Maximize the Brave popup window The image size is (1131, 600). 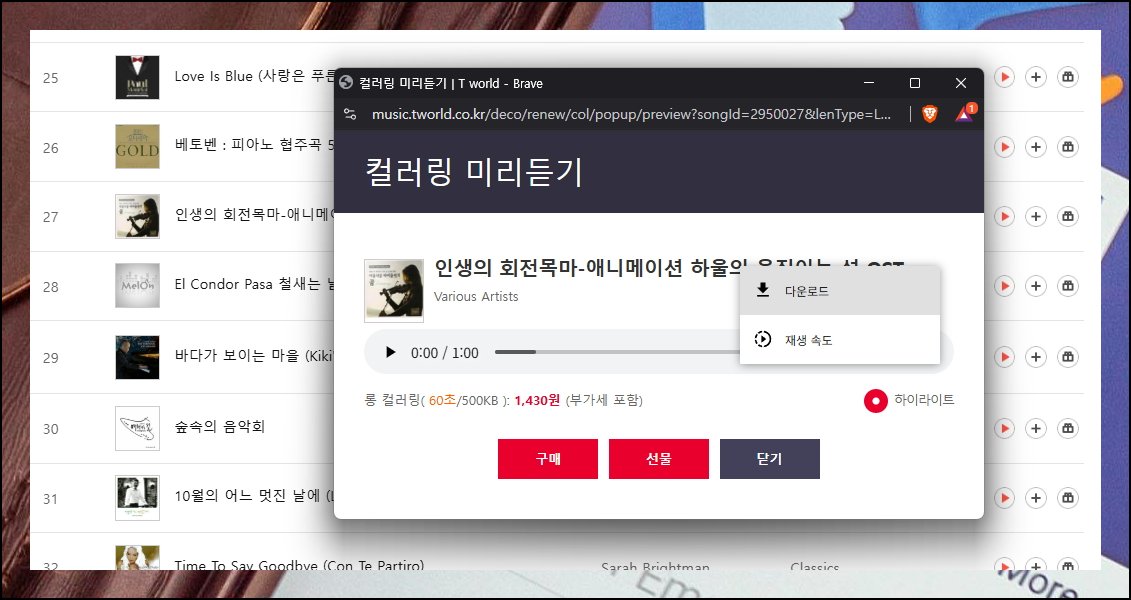(x=915, y=83)
